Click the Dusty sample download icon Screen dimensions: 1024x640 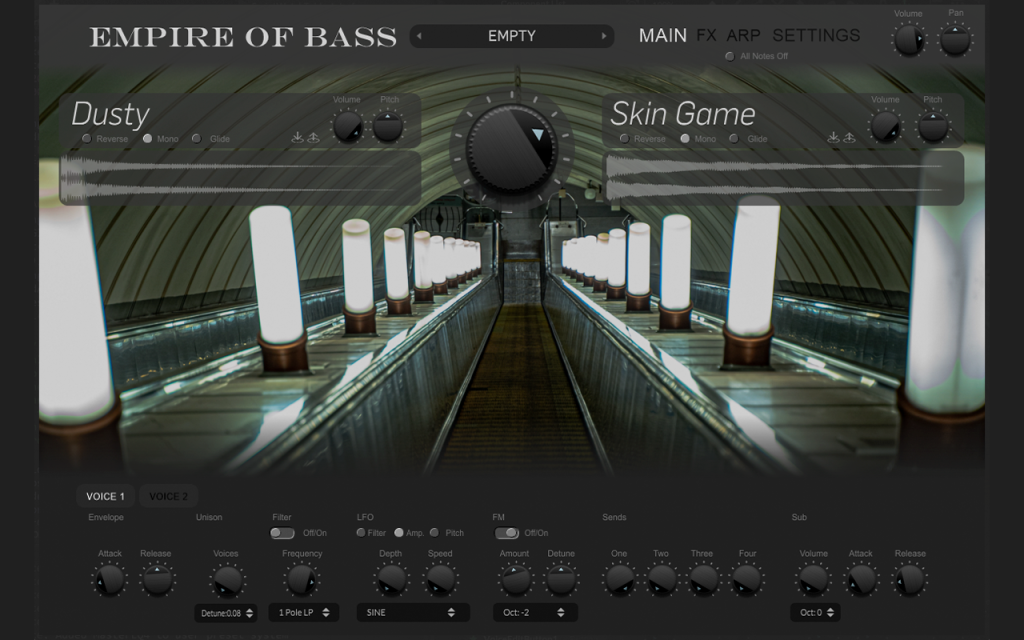[x=297, y=137]
